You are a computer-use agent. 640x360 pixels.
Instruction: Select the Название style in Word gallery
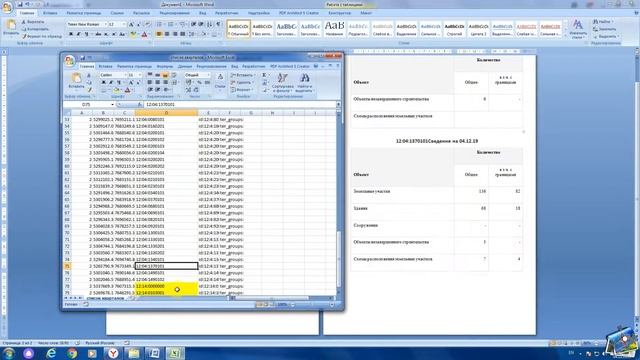pos(334,29)
